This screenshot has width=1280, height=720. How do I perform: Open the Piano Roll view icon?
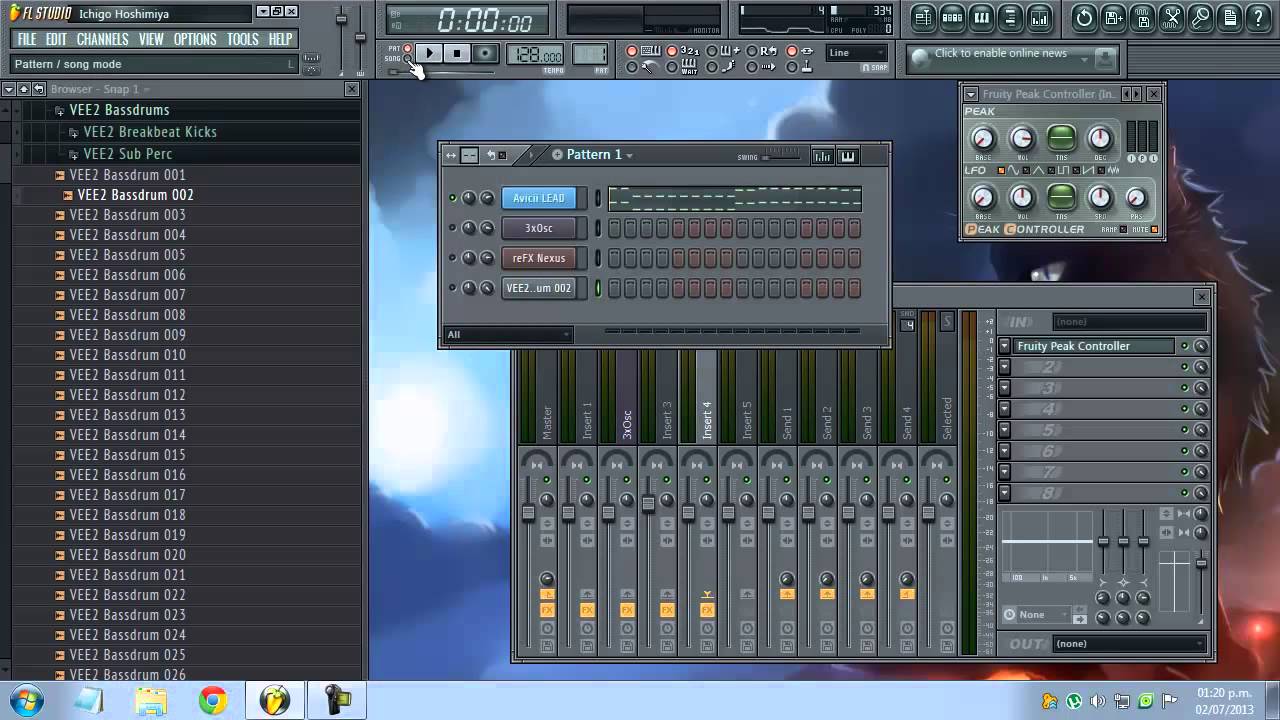(x=981, y=17)
